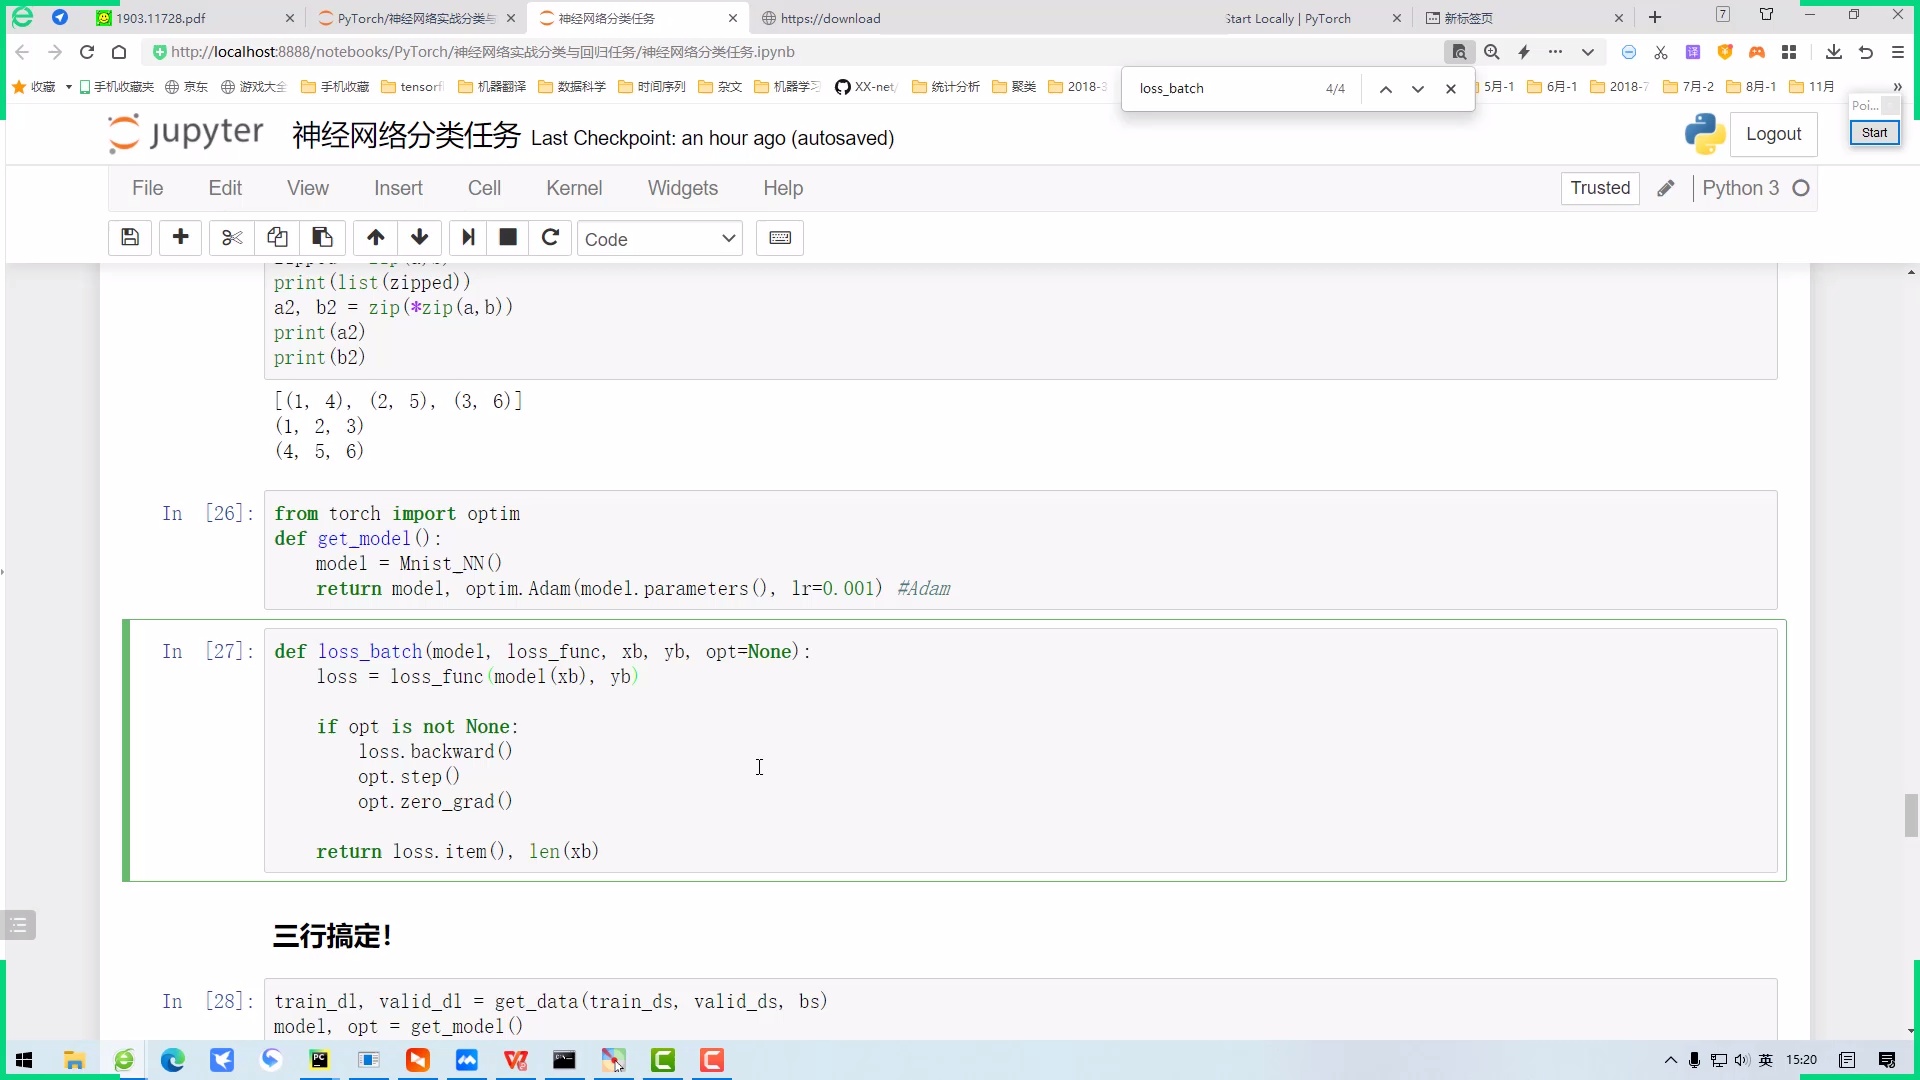Open the Kernel menu
Viewport: 1920px width, 1080px height.
574,187
